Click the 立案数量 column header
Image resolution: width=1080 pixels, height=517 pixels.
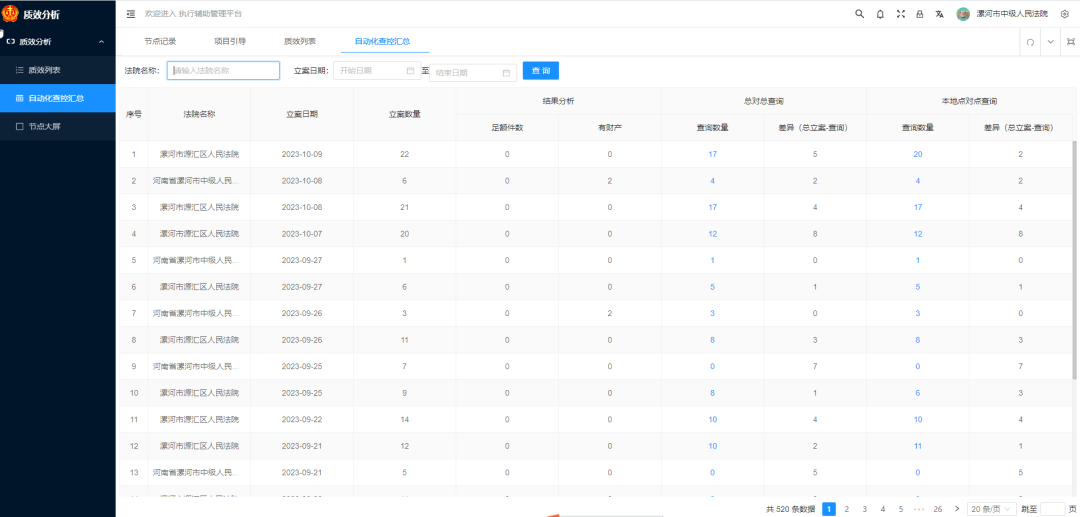point(404,114)
